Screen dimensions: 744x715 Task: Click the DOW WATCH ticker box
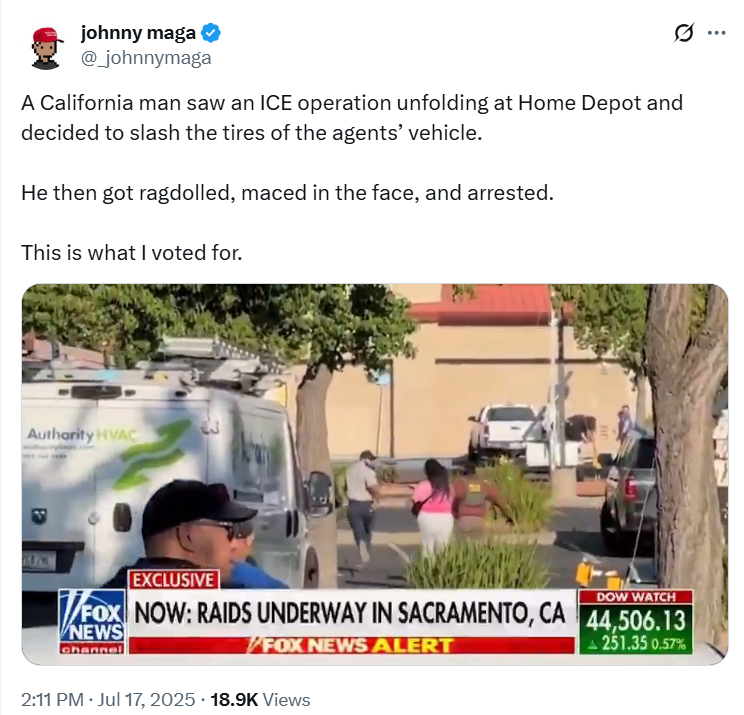tap(635, 622)
